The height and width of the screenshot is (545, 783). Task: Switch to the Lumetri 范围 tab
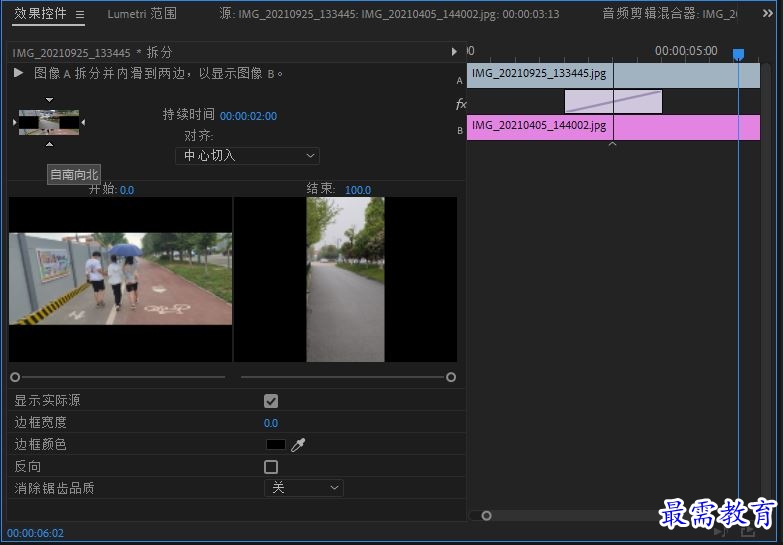tap(142, 13)
